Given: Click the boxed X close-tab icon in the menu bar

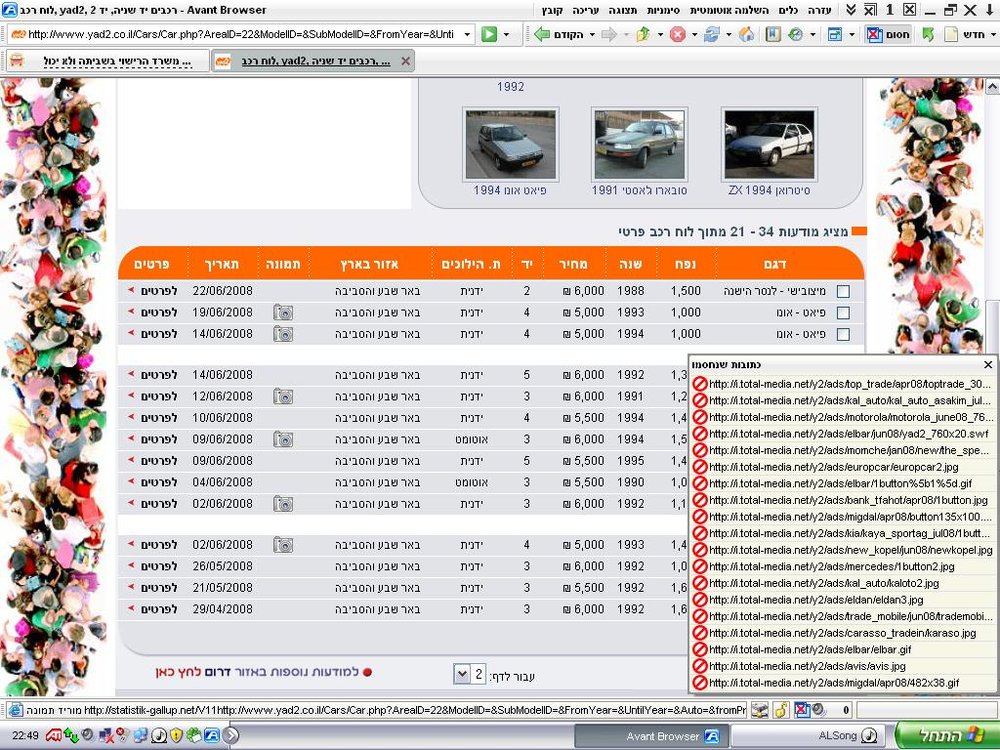Looking at the screenshot, I should coord(909,10).
